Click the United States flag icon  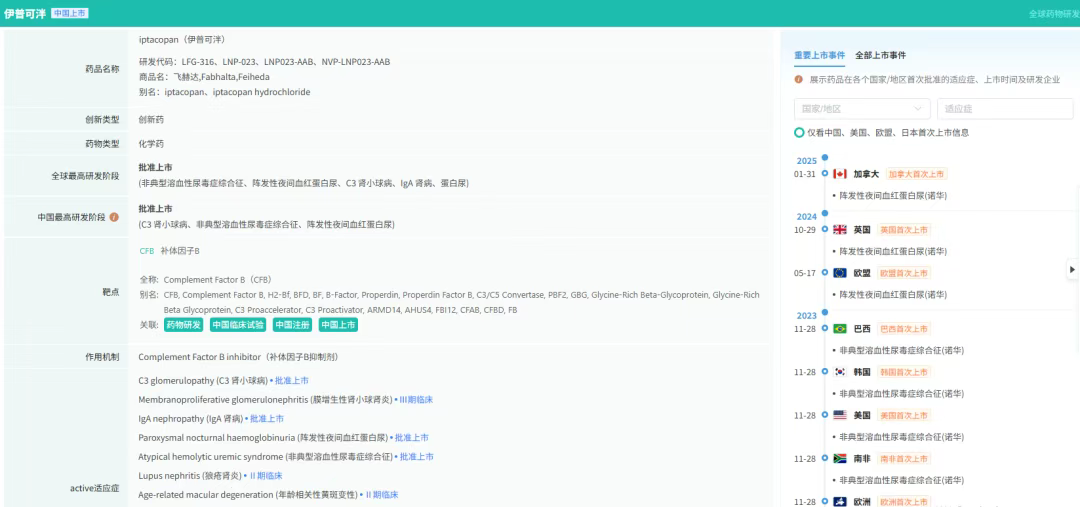(x=840, y=415)
